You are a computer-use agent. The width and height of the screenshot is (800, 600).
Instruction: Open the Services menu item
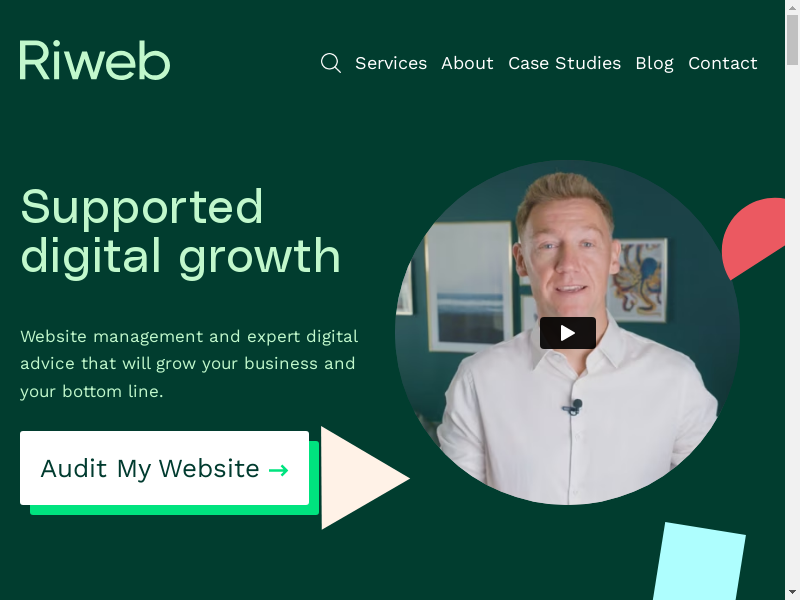point(391,63)
